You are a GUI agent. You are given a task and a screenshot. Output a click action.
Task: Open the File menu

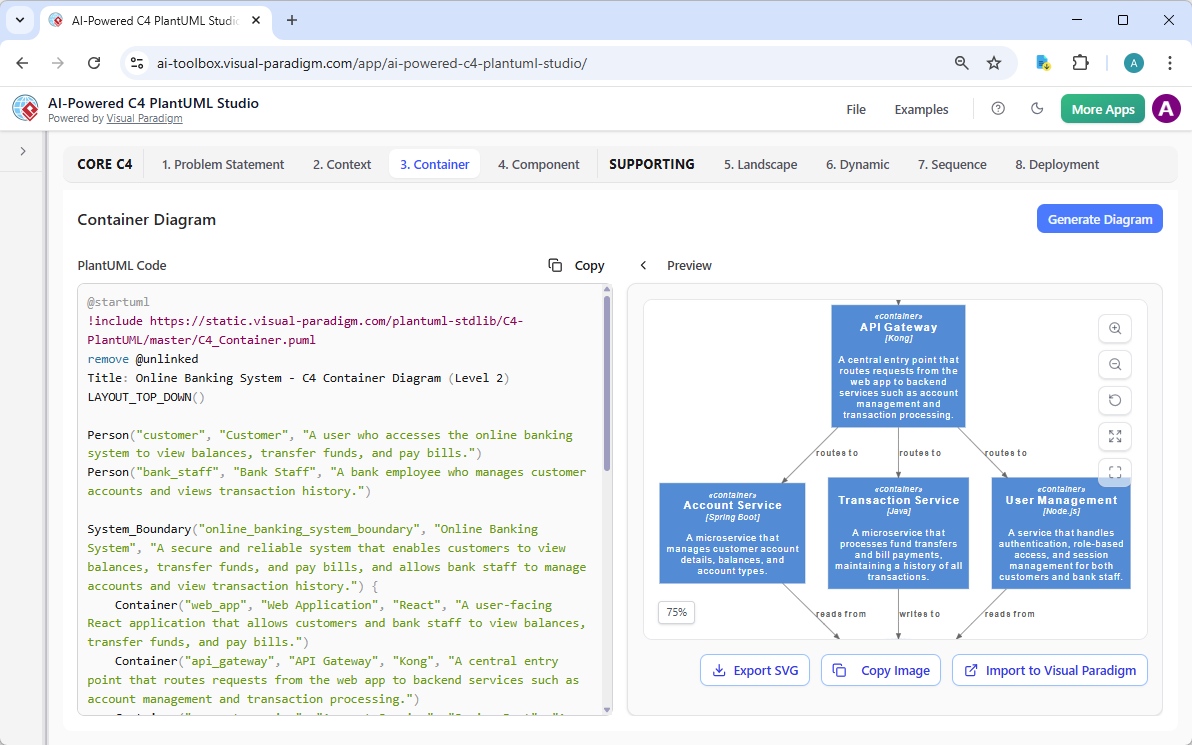pyautogui.click(x=856, y=109)
